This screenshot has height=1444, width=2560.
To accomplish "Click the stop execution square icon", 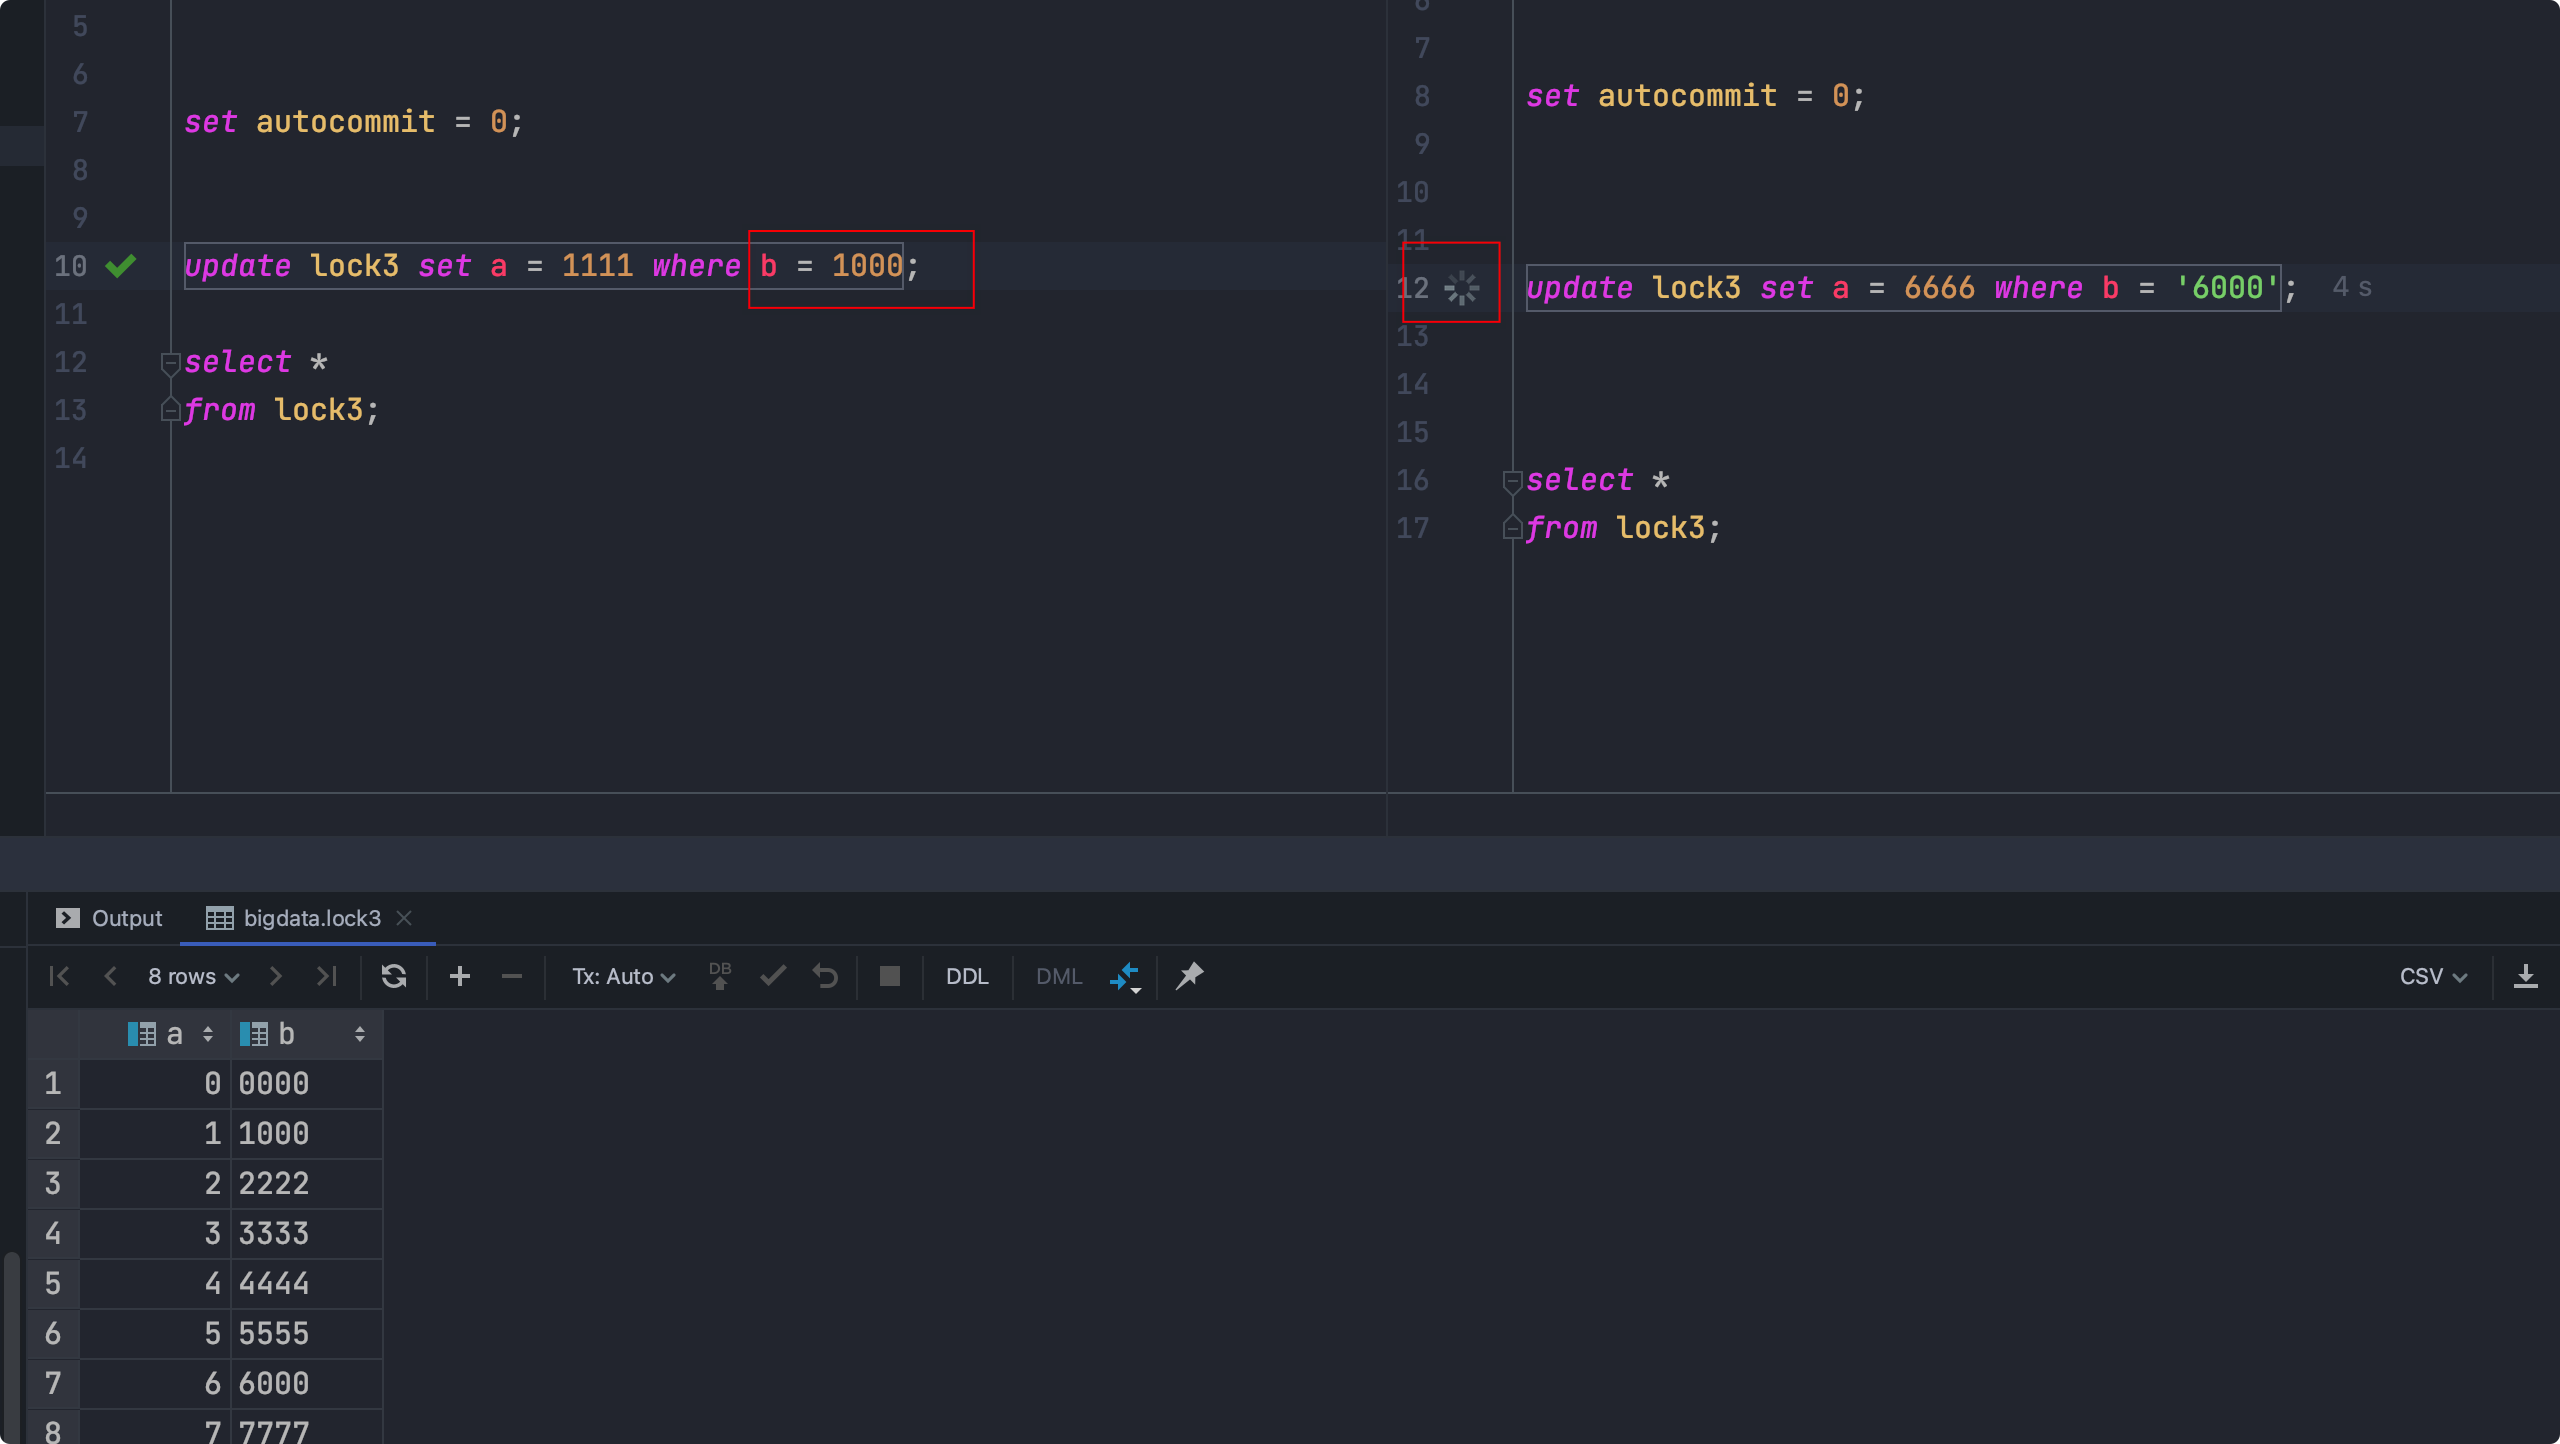I will coord(889,976).
